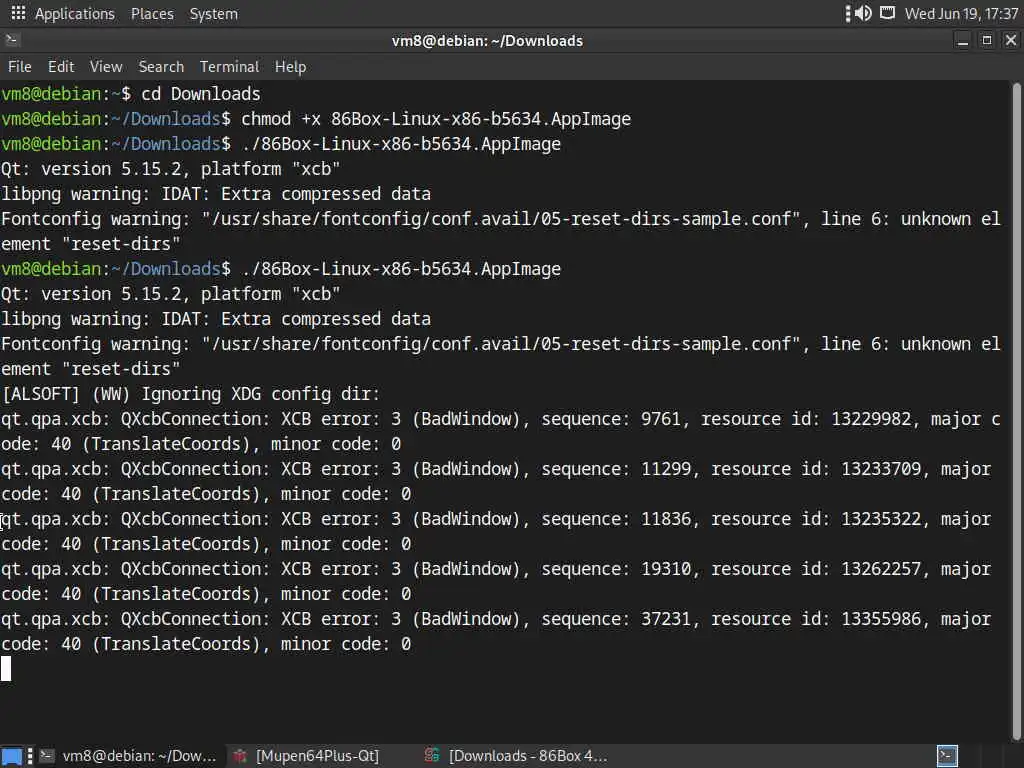
Task: Click the wired network tray icon
Action: [x=888, y=13]
